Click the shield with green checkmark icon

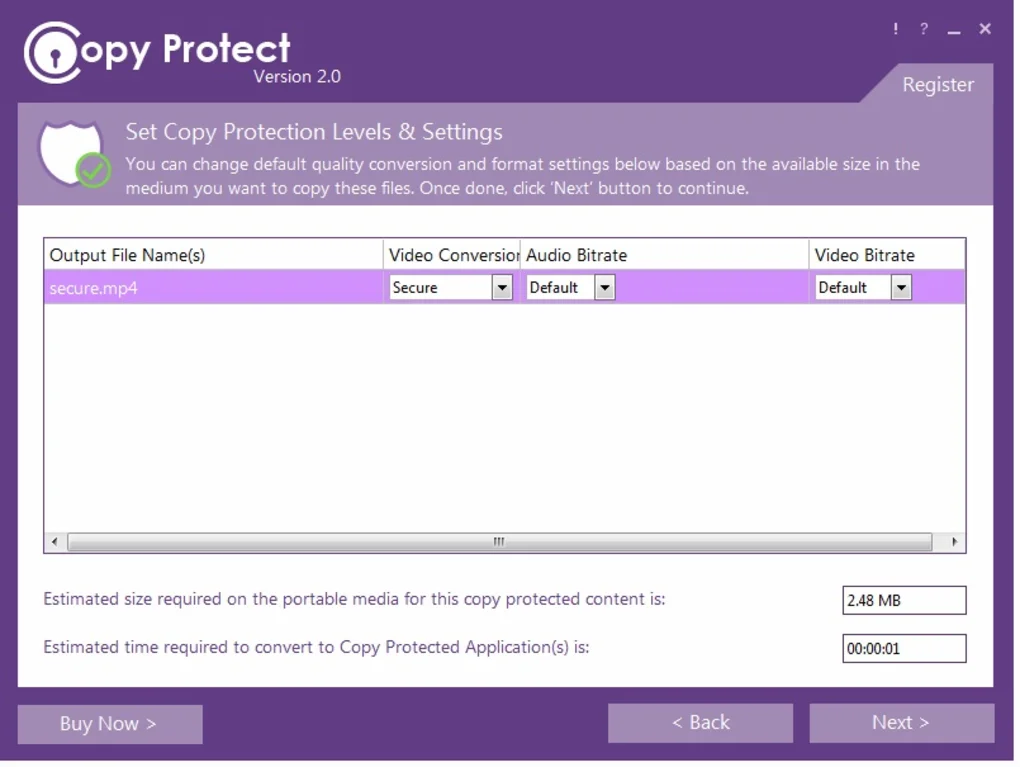pyautogui.click(x=75, y=154)
